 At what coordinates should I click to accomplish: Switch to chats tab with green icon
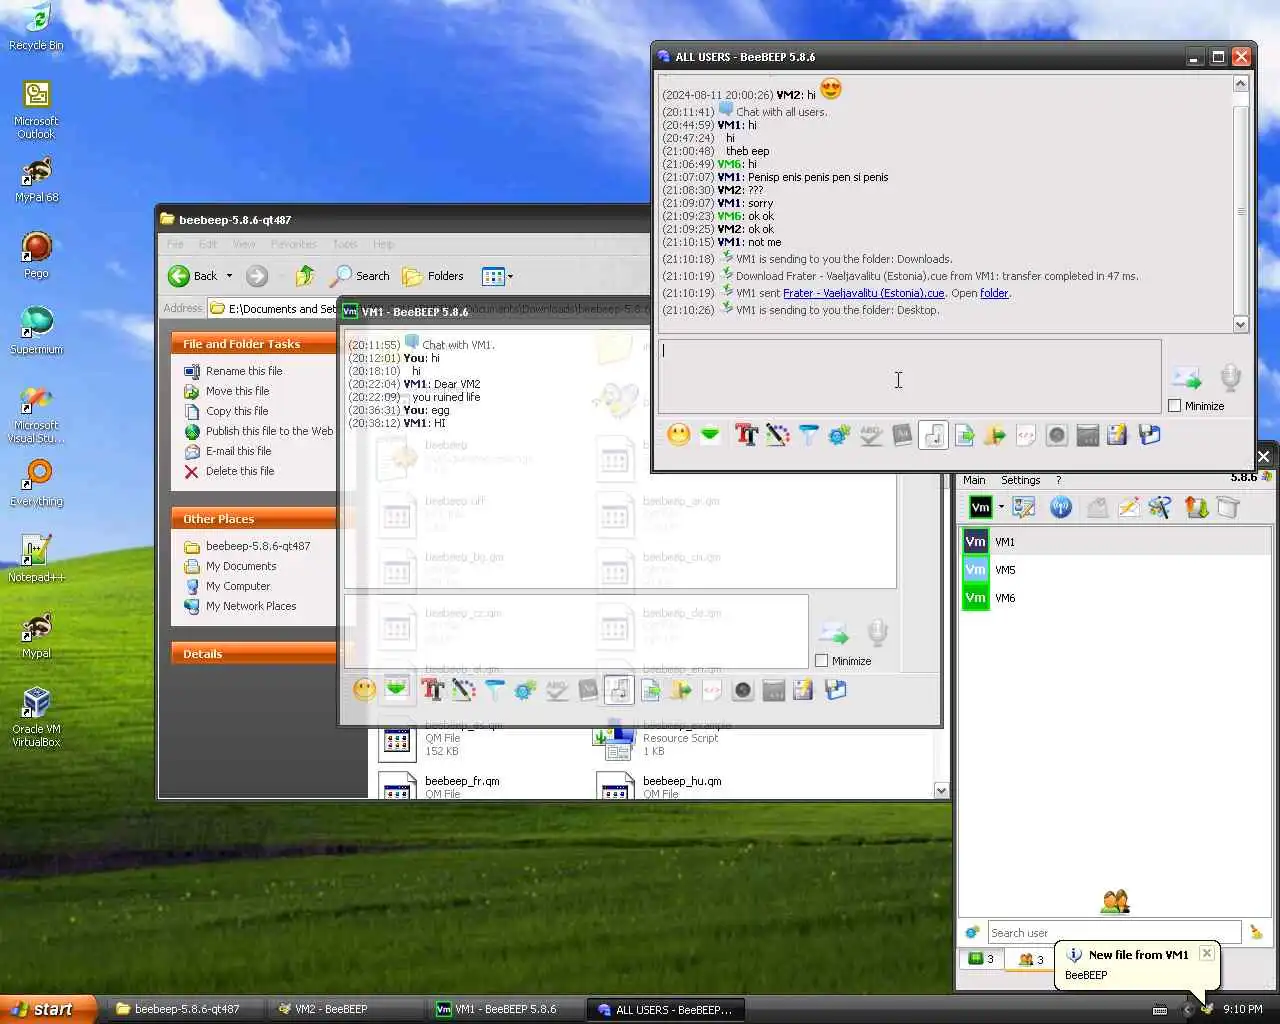tap(981, 959)
